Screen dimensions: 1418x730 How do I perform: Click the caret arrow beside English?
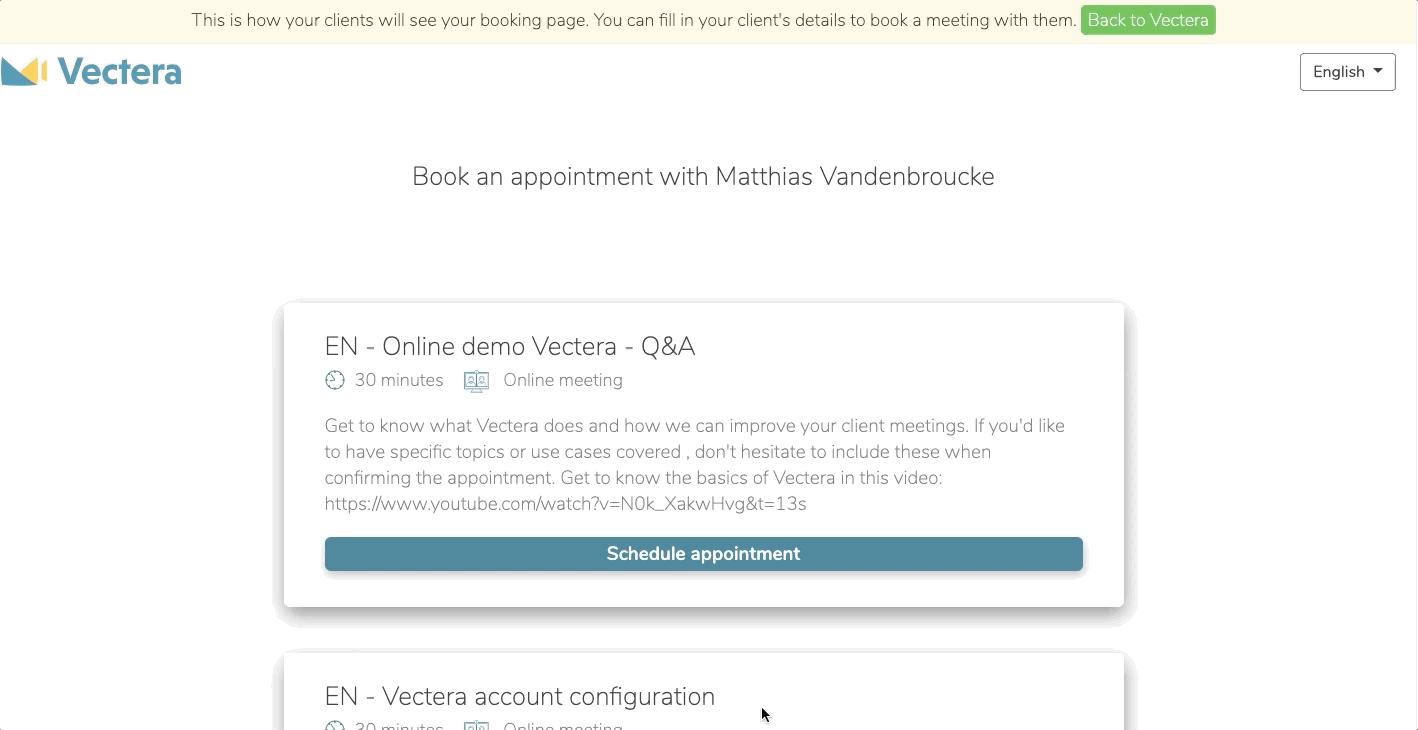coord(1378,71)
